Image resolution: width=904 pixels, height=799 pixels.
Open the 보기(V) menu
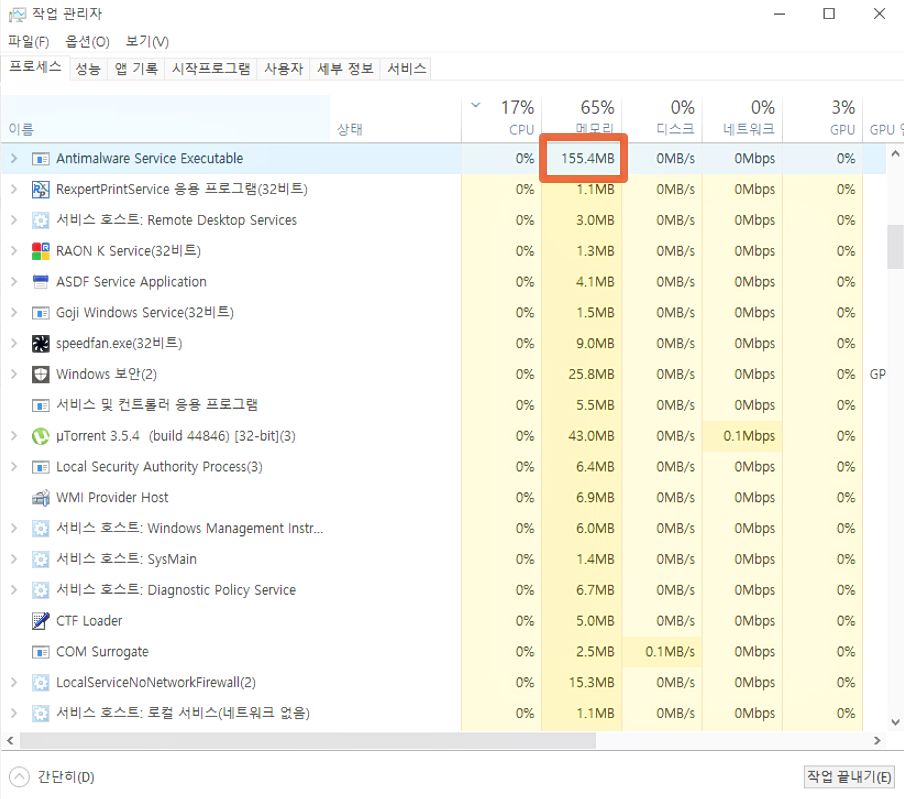[147, 42]
